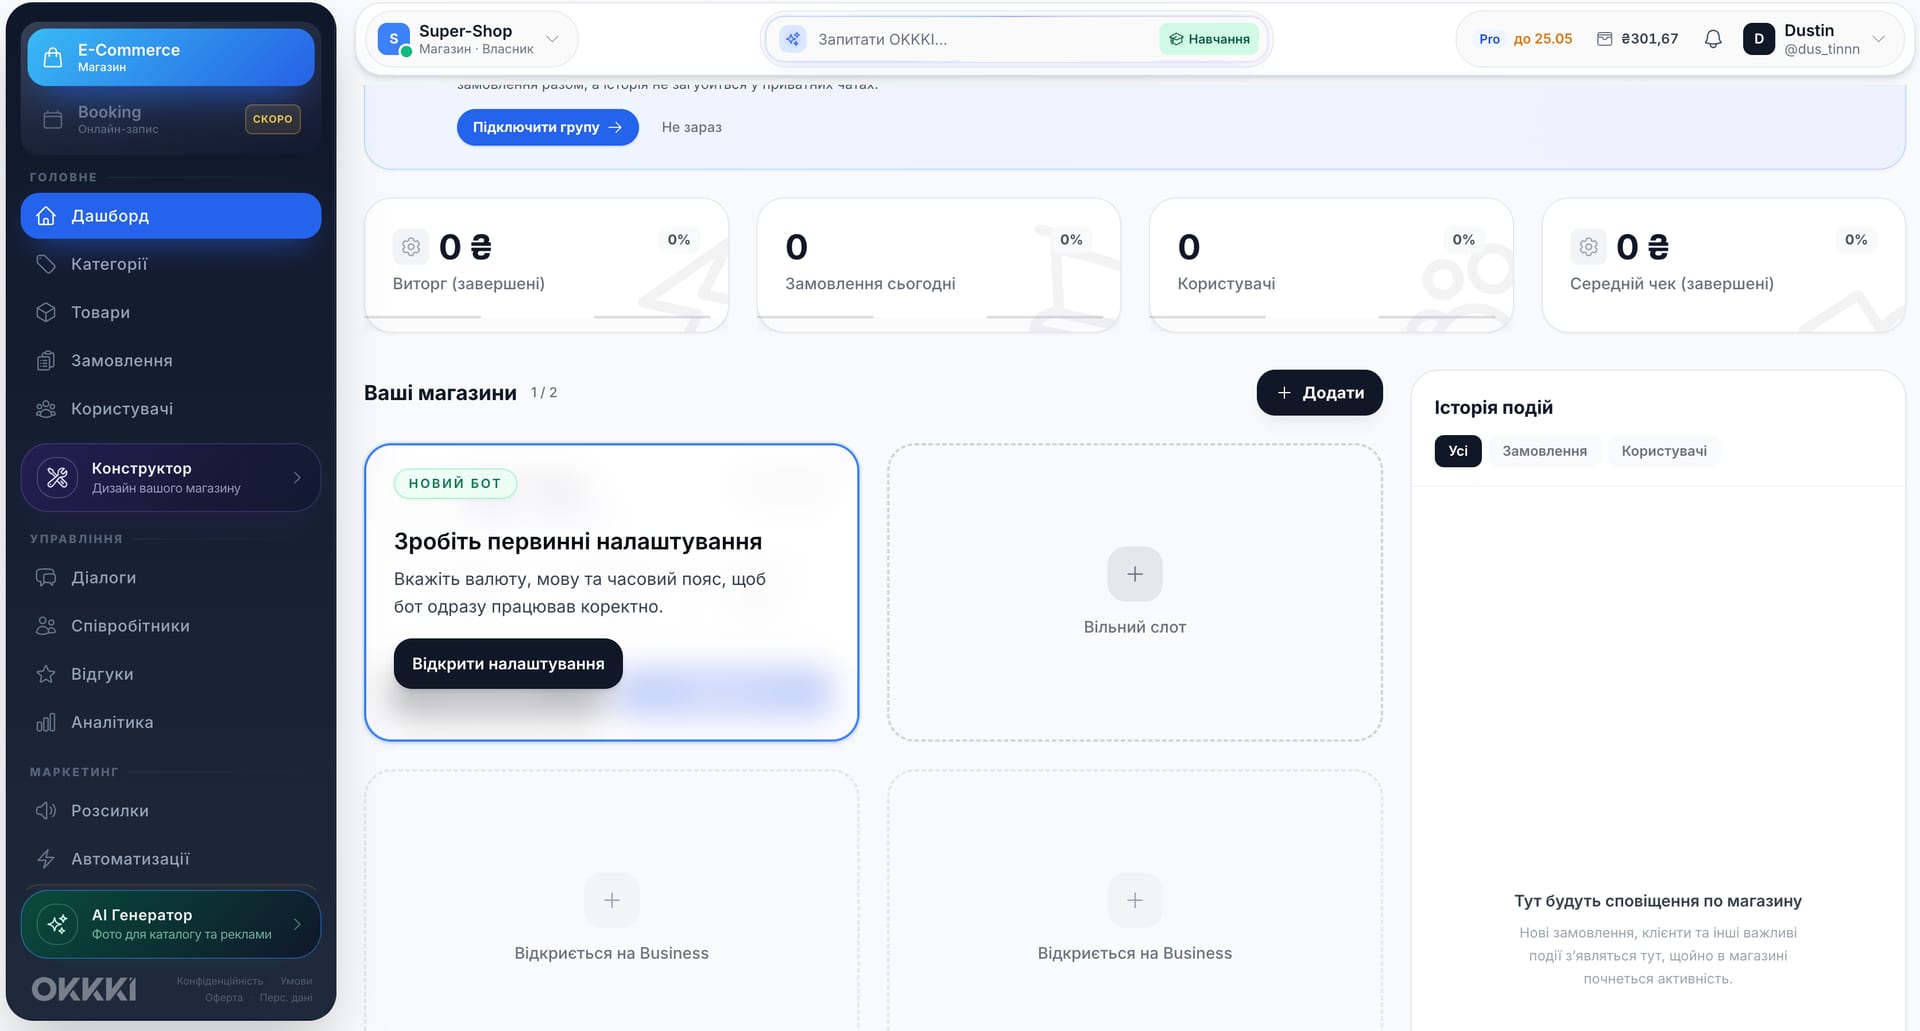This screenshot has width=1920, height=1031.
Task: Open Дашборд in the sidebar
Action: click(171, 216)
